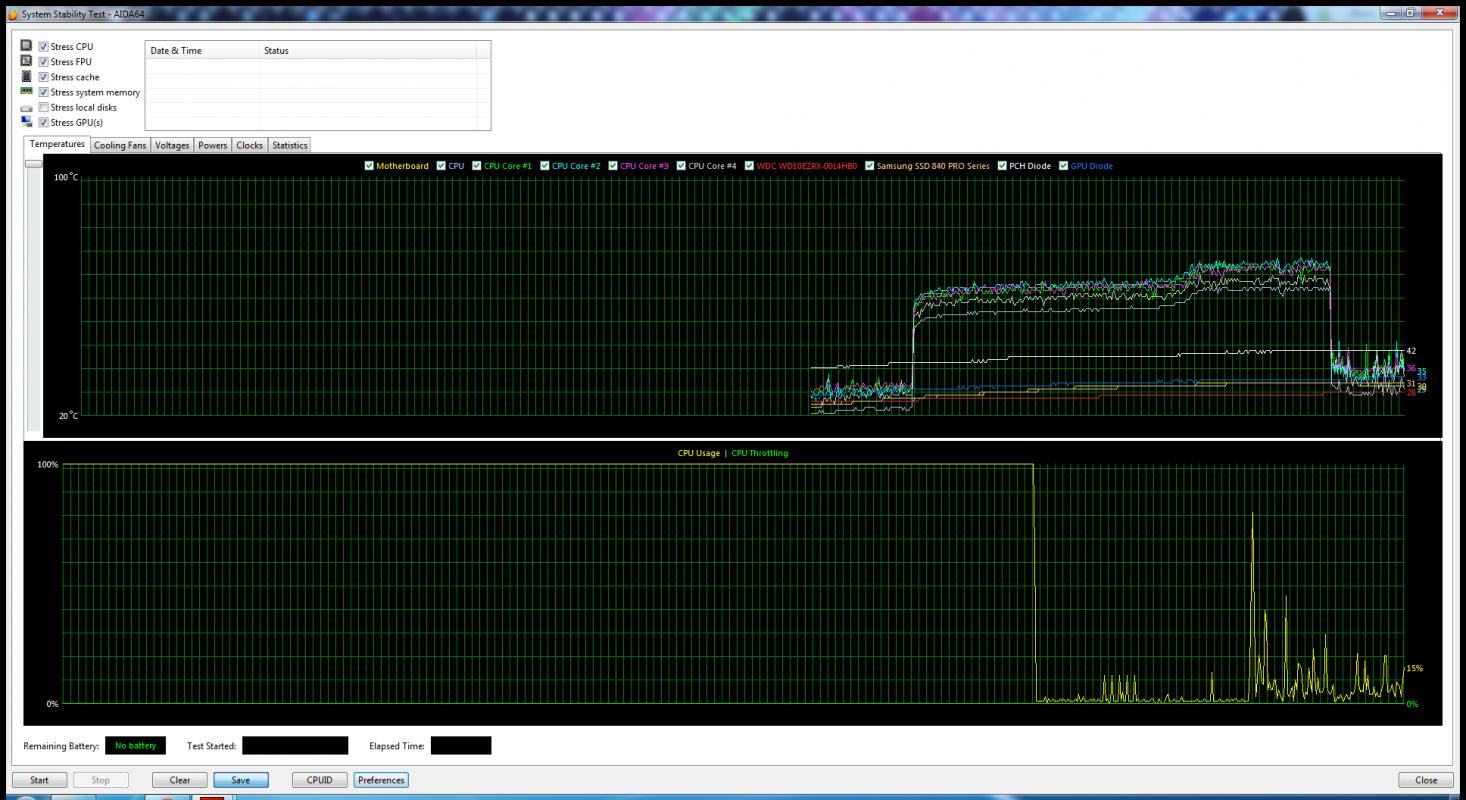Click the cache chip icon beside Stress cache
This screenshot has width=1466, height=800.
pos(27,76)
